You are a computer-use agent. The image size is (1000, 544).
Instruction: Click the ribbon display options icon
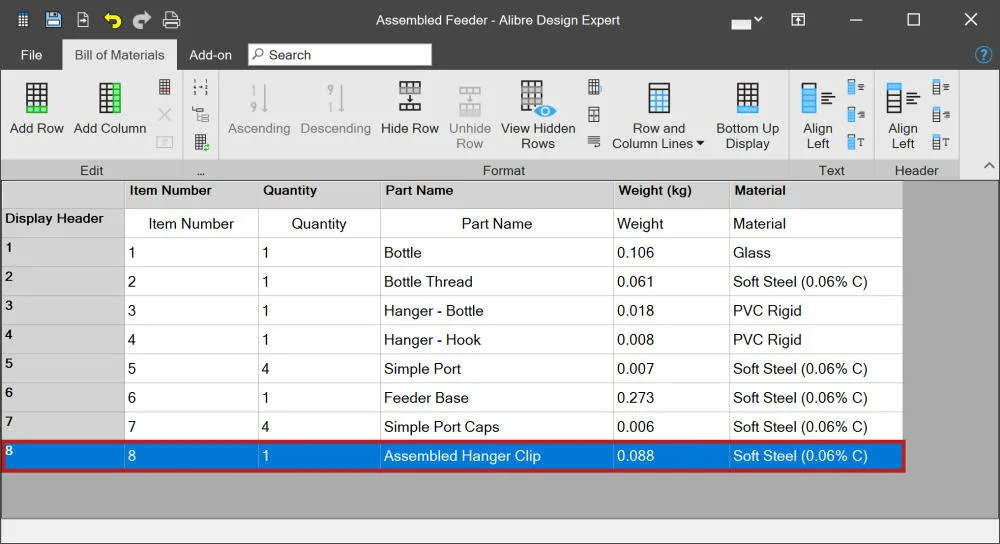click(798, 20)
